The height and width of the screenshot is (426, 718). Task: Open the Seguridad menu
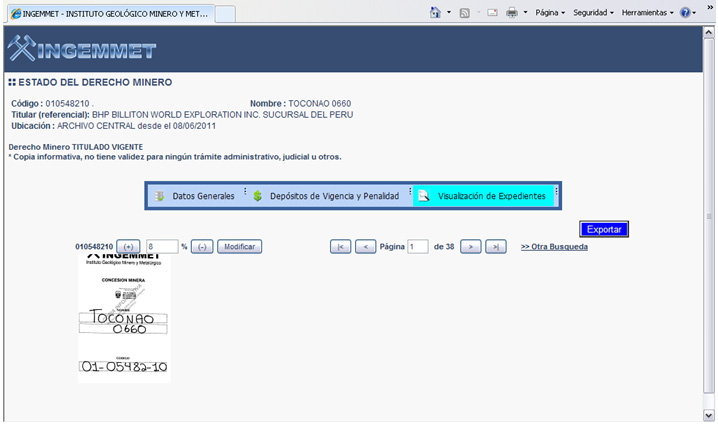593,13
